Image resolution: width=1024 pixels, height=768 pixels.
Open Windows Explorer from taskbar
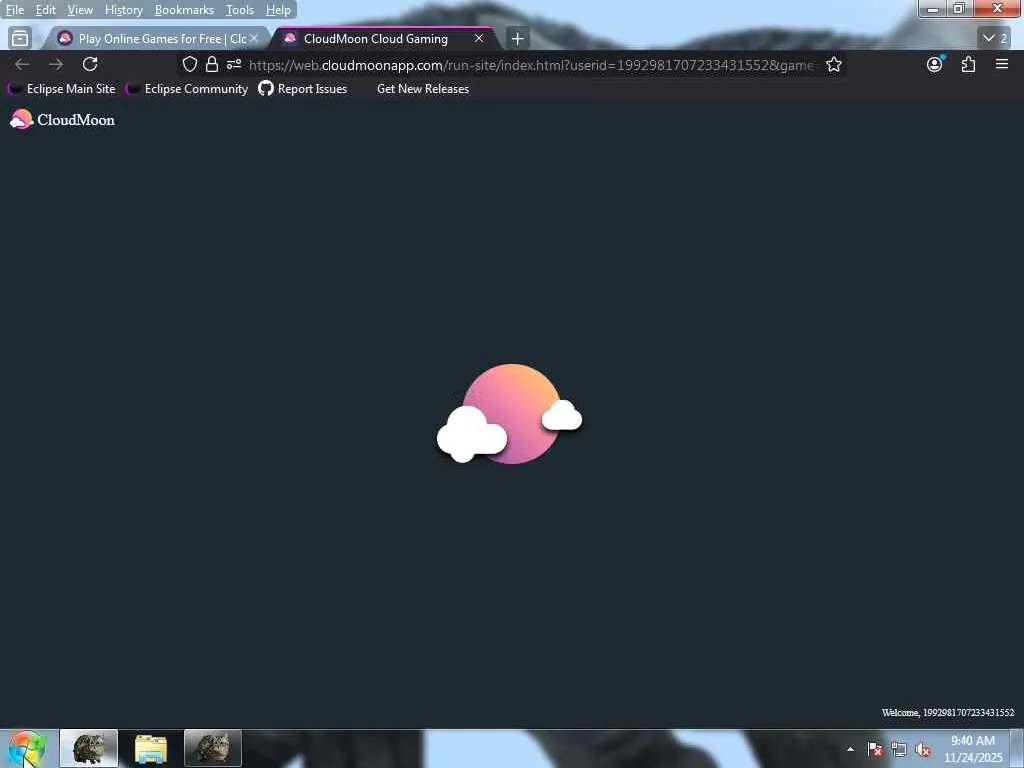point(151,748)
